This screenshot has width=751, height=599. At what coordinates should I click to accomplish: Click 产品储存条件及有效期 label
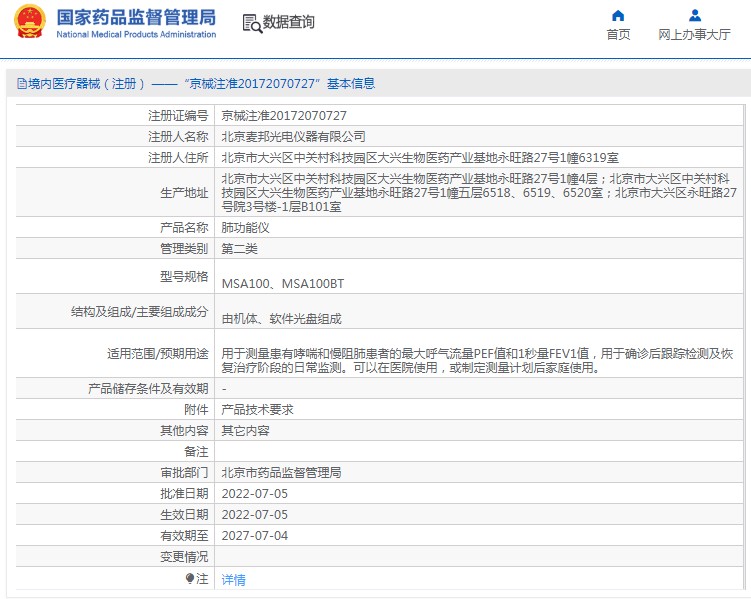pos(148,389)
